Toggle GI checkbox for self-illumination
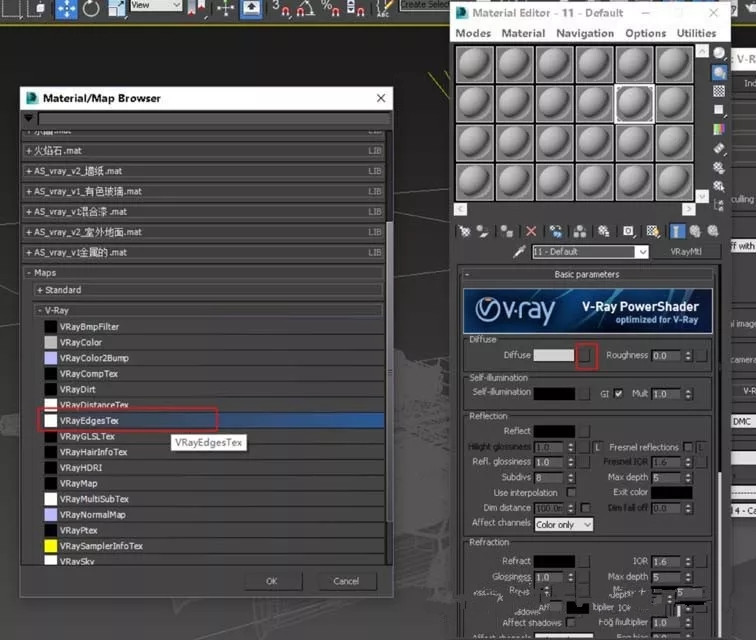The height and width of the screenshot is (640, 756). 618,394
